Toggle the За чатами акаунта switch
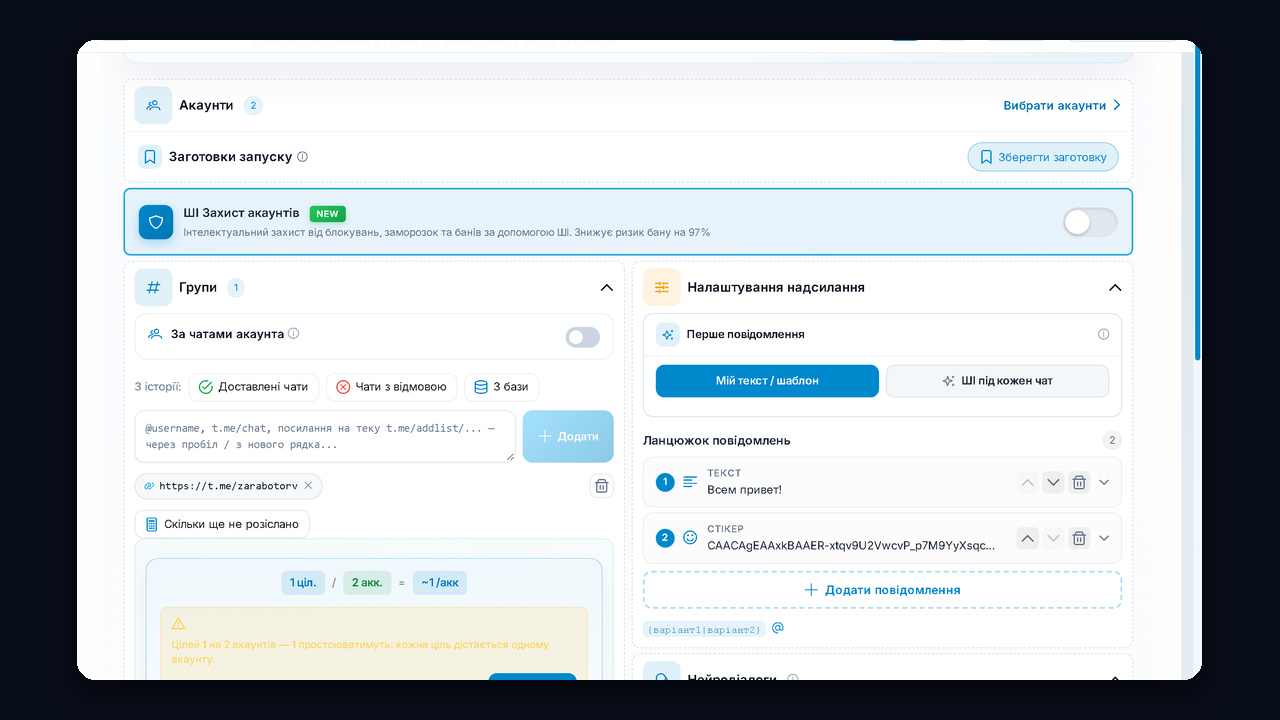This screenshot has width=1280, height=720. [583, 337]
